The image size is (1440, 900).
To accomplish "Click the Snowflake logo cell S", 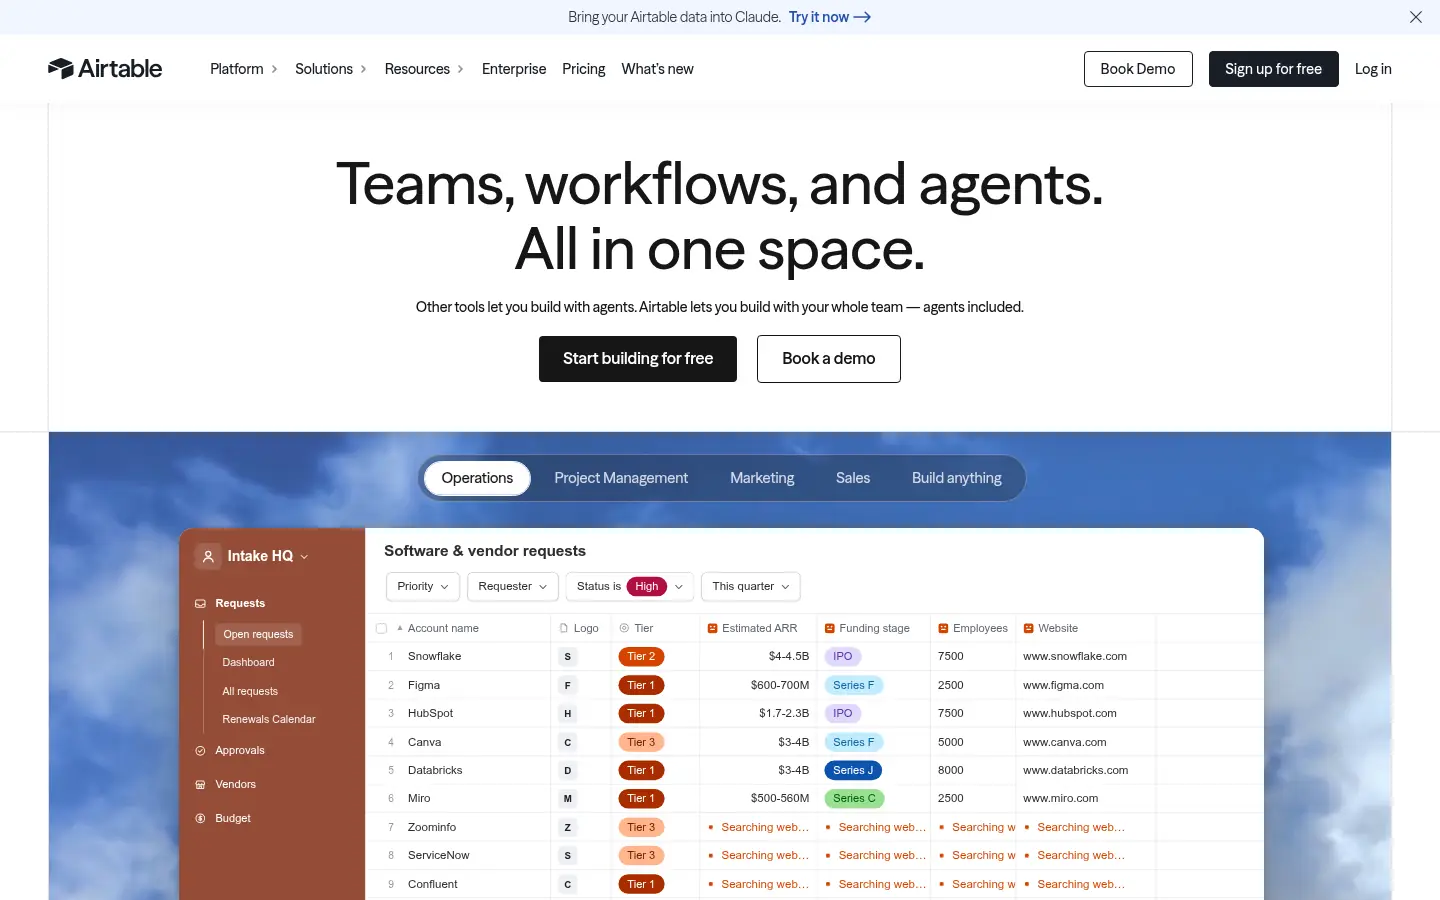I will tap(568, 657).
